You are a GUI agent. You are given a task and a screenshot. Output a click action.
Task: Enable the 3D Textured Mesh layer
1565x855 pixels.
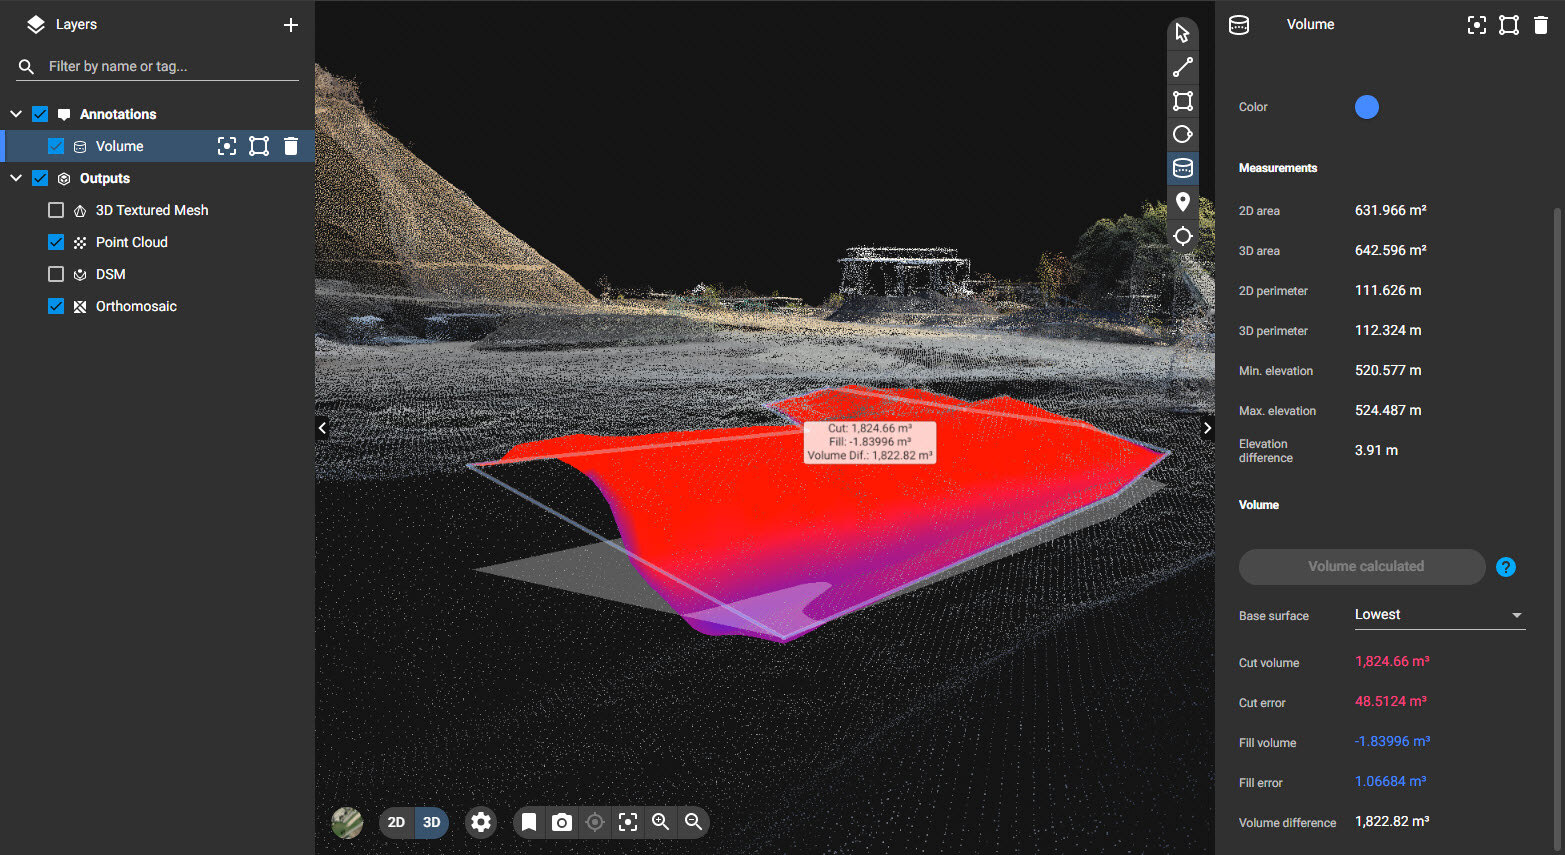[x=56, y=210]
